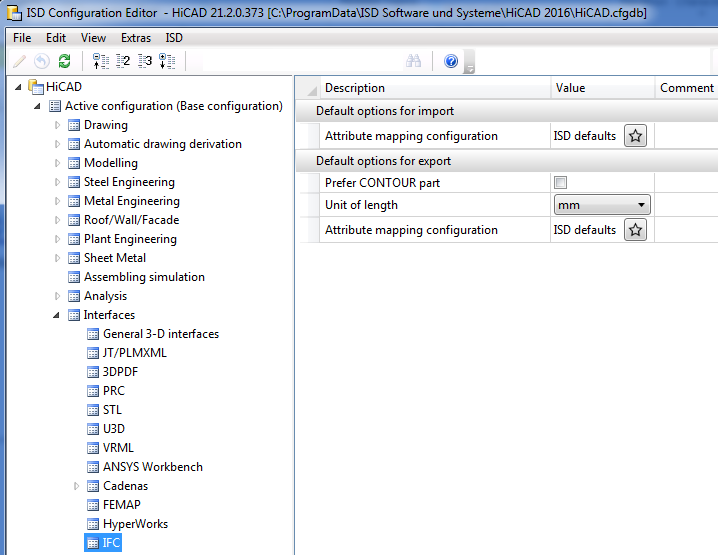
Task: Open the Edit menu
Action: coord(56,38)
